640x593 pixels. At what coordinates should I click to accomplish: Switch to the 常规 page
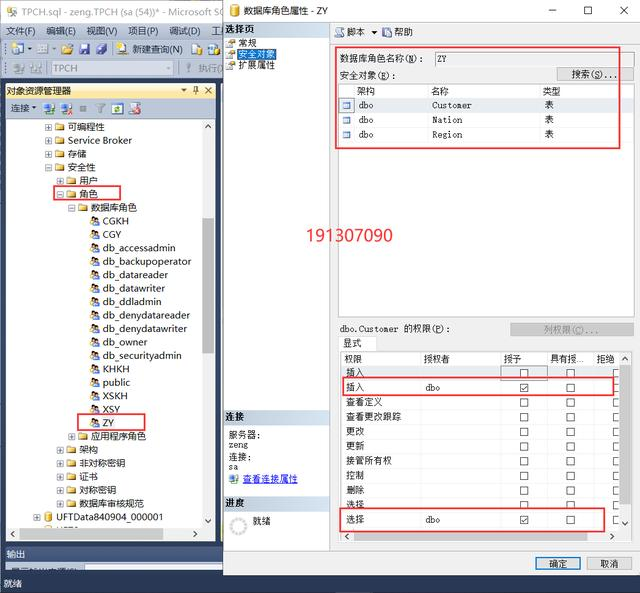click(x=247, y=43)
